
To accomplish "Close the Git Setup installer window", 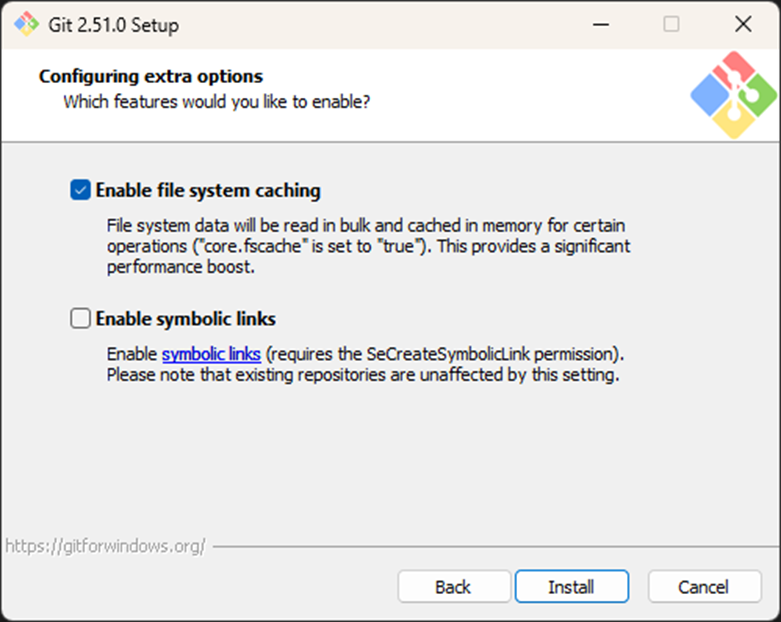I will 742,24.
